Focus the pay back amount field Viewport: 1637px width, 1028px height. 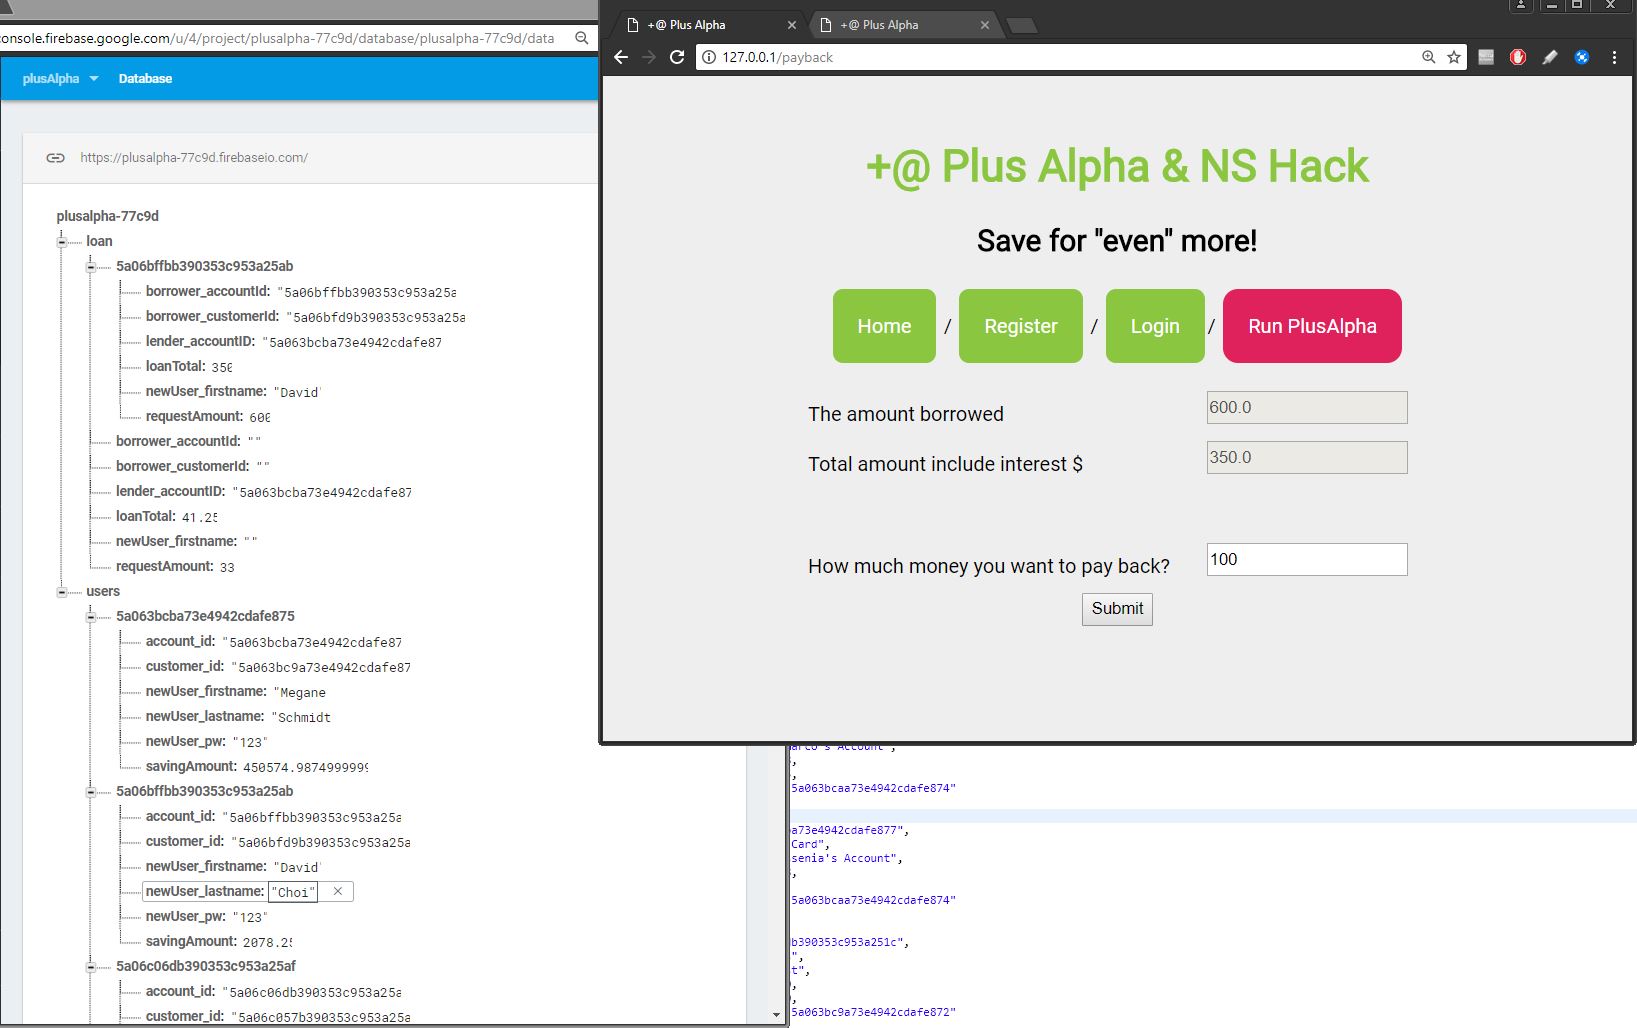[x=1307, y=560]
